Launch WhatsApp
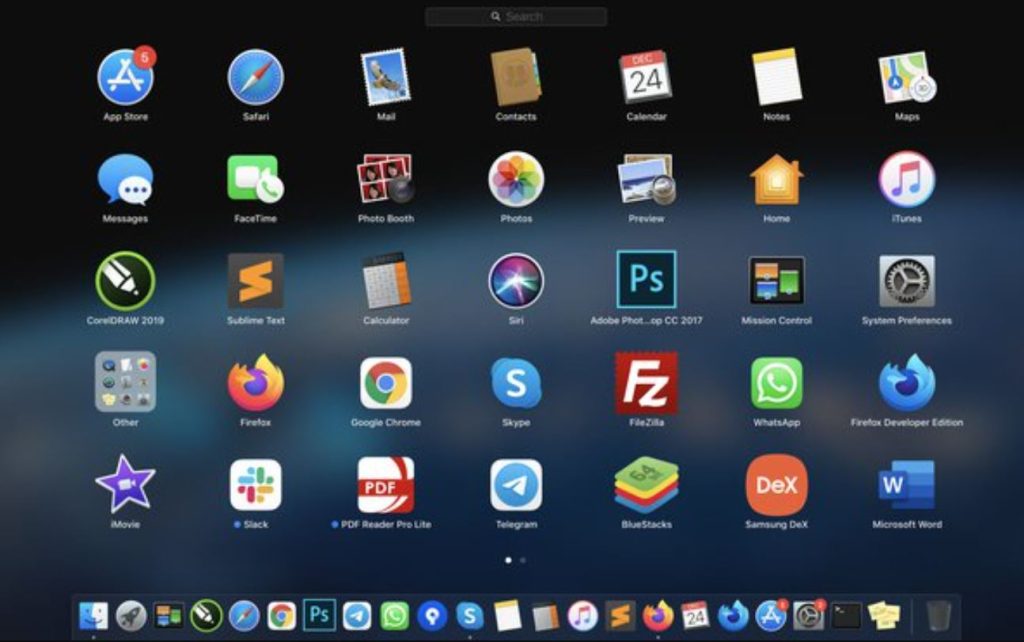 click(776, 388)
